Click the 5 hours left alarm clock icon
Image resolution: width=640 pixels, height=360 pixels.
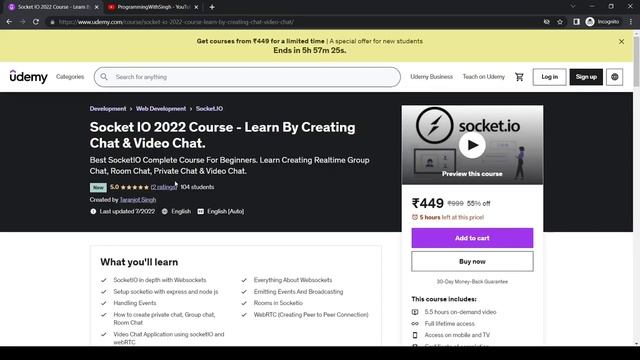(415, 217)
